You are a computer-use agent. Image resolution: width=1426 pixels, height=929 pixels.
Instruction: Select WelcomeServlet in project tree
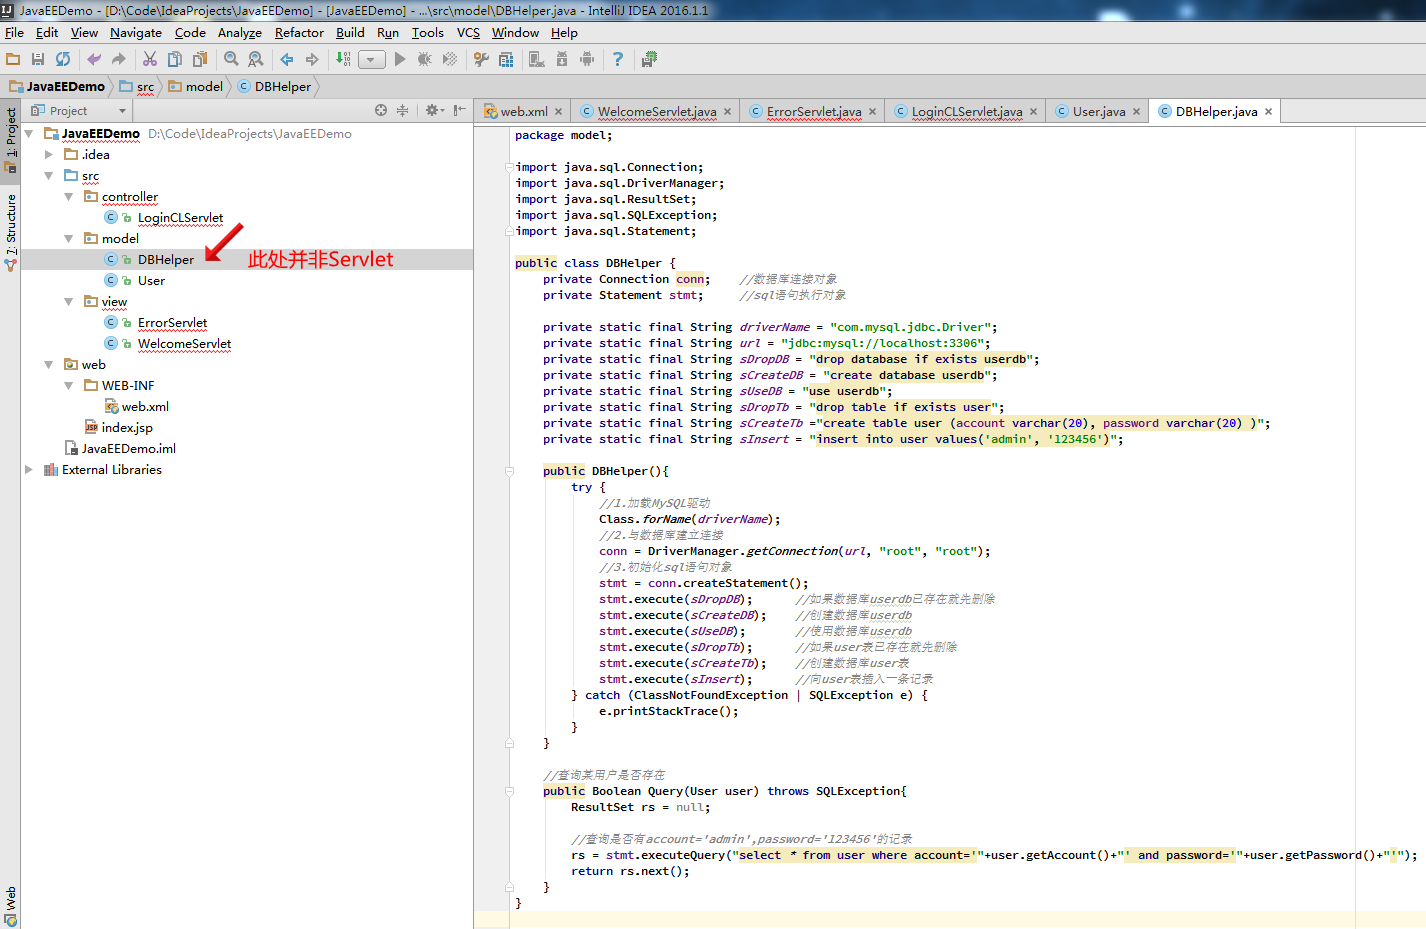184,344
